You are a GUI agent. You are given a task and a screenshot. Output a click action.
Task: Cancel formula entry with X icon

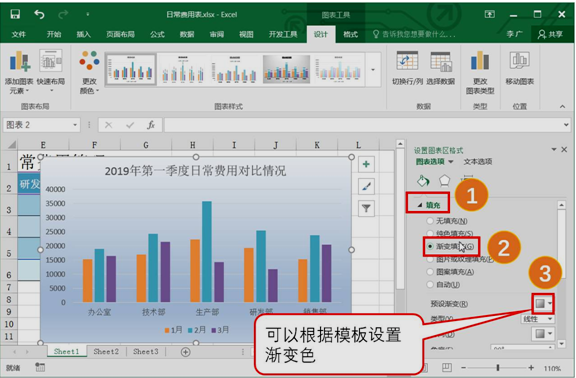(108, 125)
